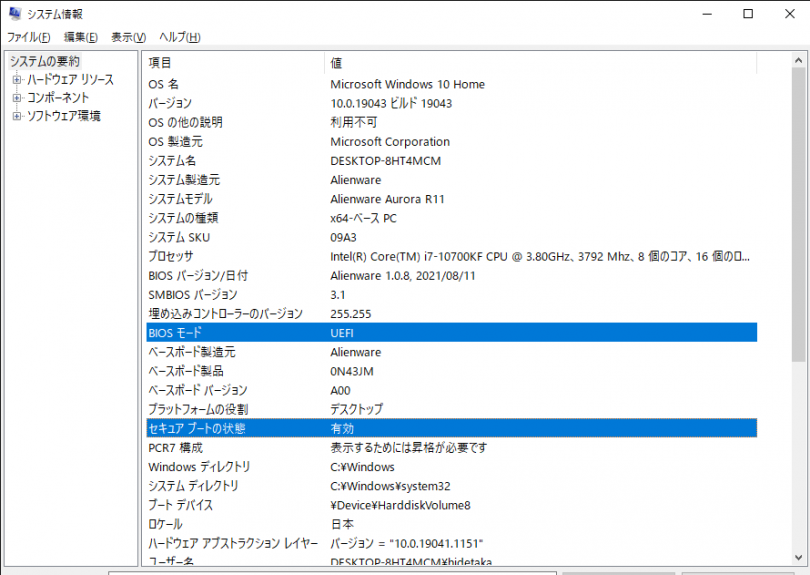Open the 編集(E) menu
This screenshot has width=810, height=575.
(81, 37)
